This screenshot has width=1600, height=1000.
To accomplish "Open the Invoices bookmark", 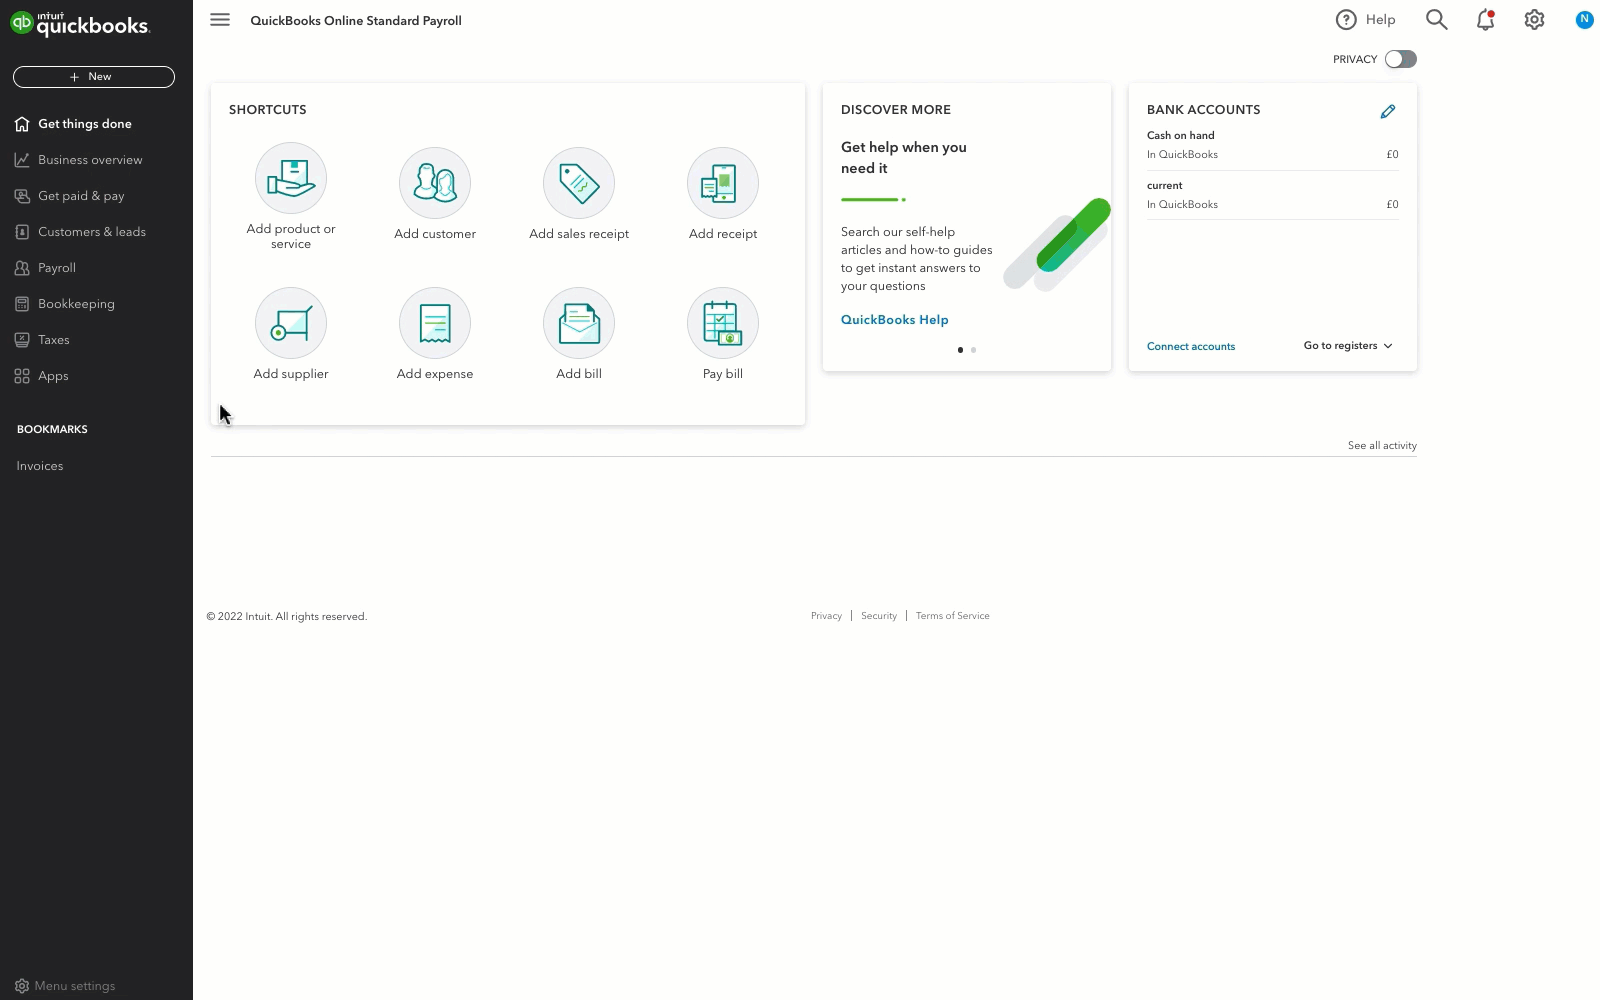I will pos(40,466).
